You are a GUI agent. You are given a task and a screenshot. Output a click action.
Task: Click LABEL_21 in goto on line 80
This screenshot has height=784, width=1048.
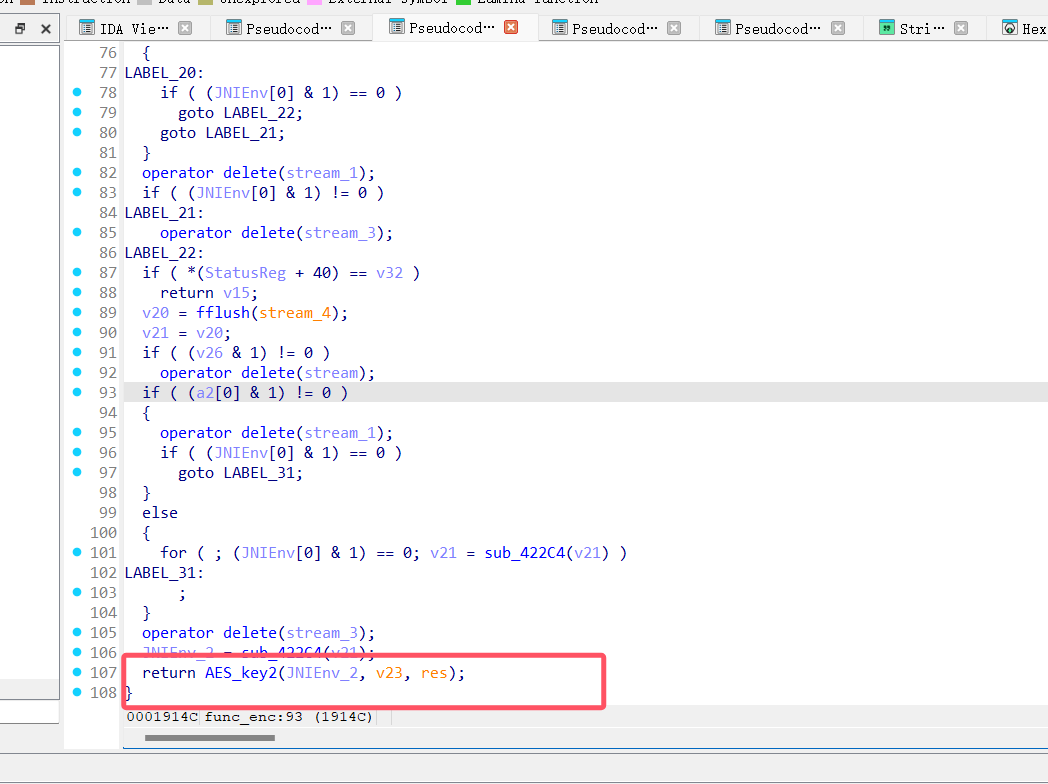click(x=241, y=133)
